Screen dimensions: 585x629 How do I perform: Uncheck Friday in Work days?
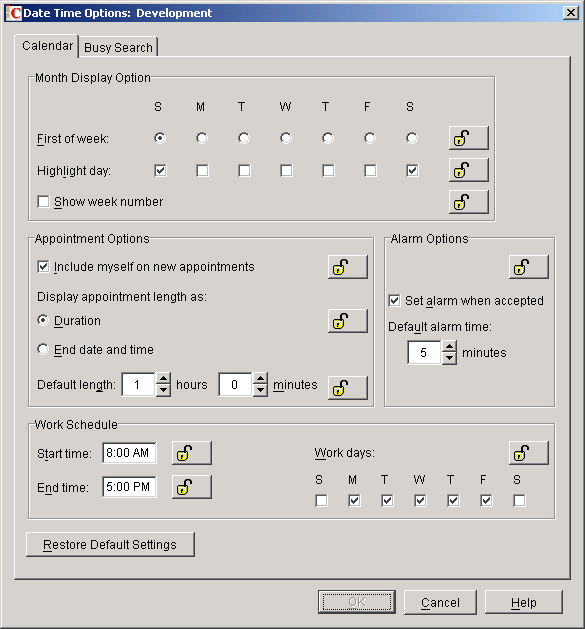[486, 501]
